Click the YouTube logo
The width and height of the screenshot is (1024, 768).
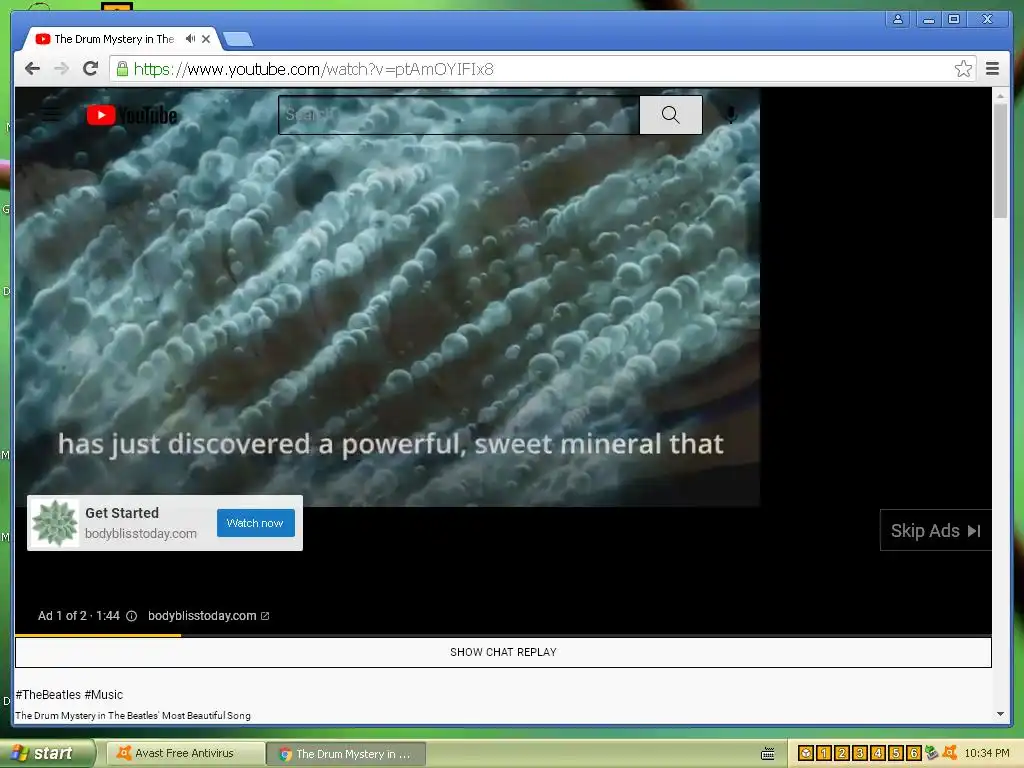coord(132,115)
